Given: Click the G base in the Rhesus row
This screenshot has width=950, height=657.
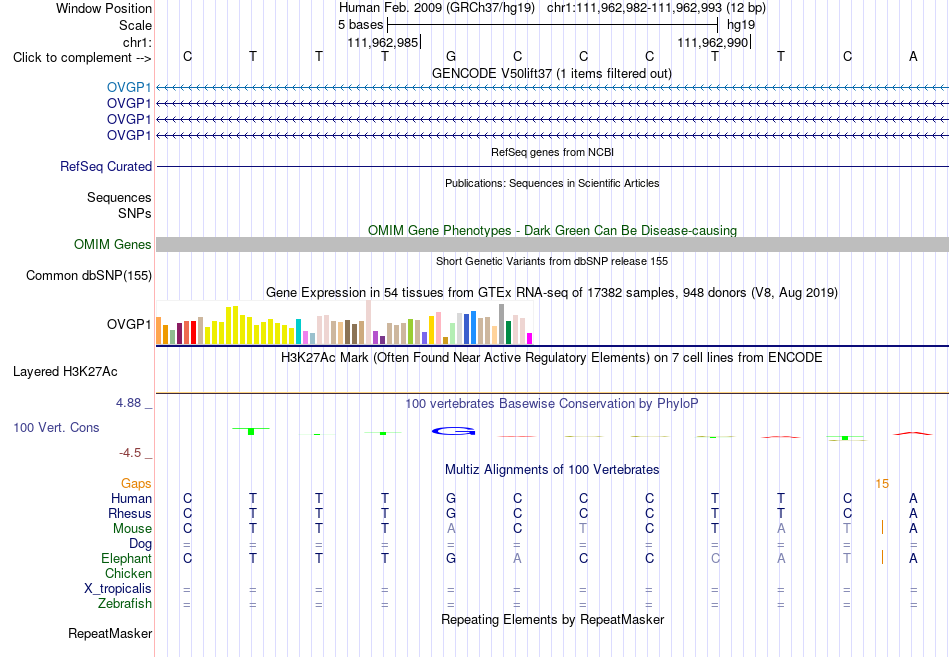Looking at the screenshot, I should click(x=451, y=513).
